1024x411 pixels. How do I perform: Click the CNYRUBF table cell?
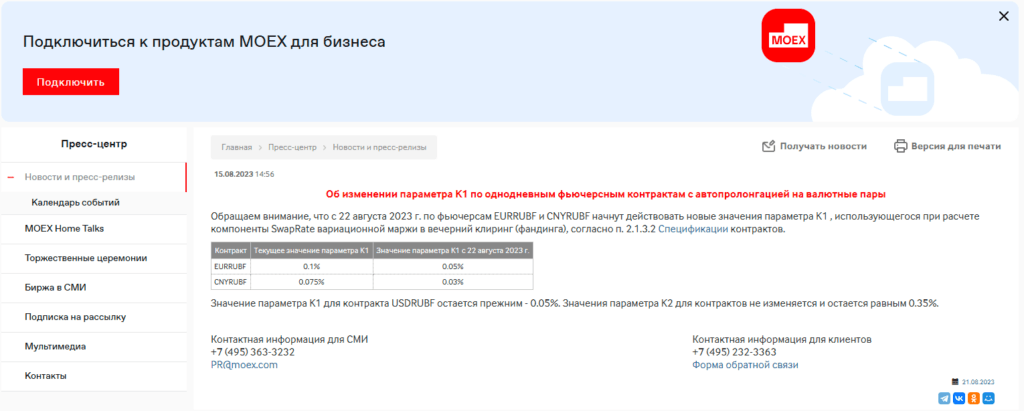pyautogui.click(x=231, y=282)
